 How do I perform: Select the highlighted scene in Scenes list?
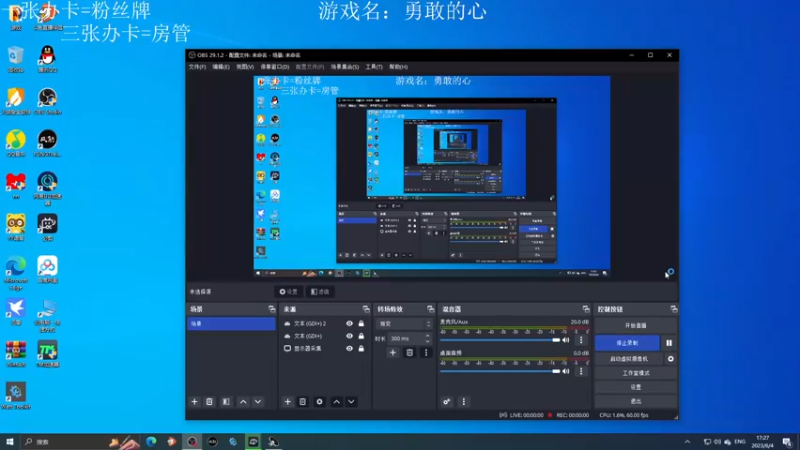coord(231,323)
